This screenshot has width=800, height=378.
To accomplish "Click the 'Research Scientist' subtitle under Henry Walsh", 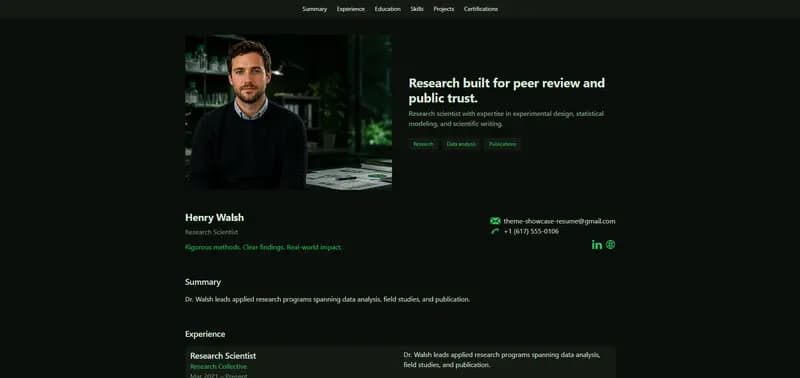I will (x=211, y=232).
